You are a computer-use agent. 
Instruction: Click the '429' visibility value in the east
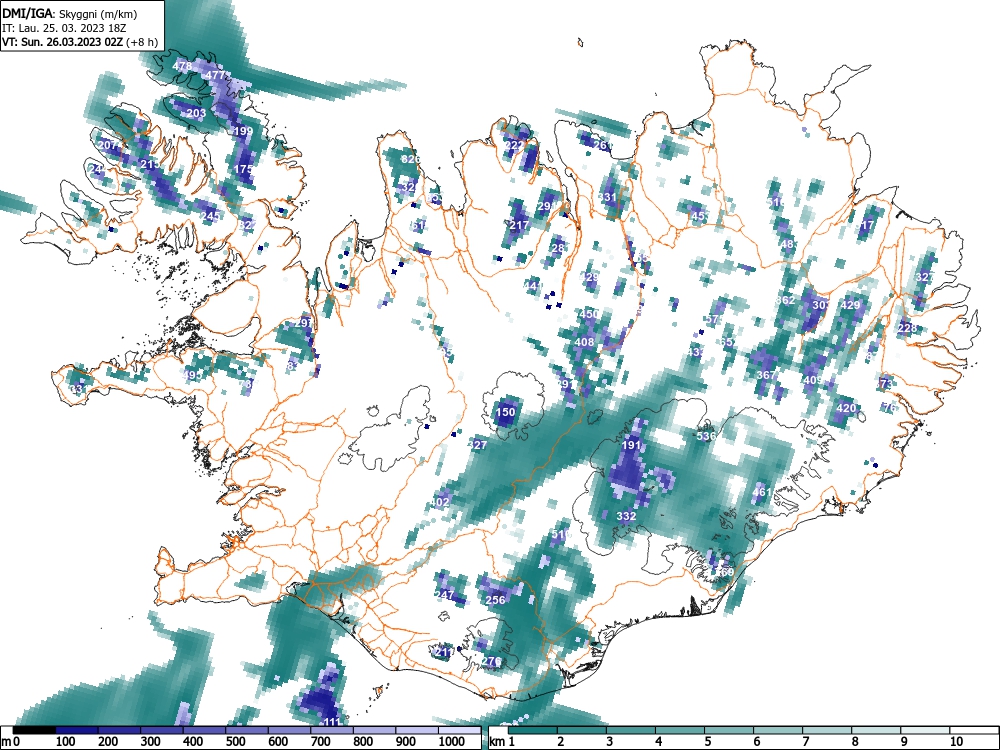[851, 305]
